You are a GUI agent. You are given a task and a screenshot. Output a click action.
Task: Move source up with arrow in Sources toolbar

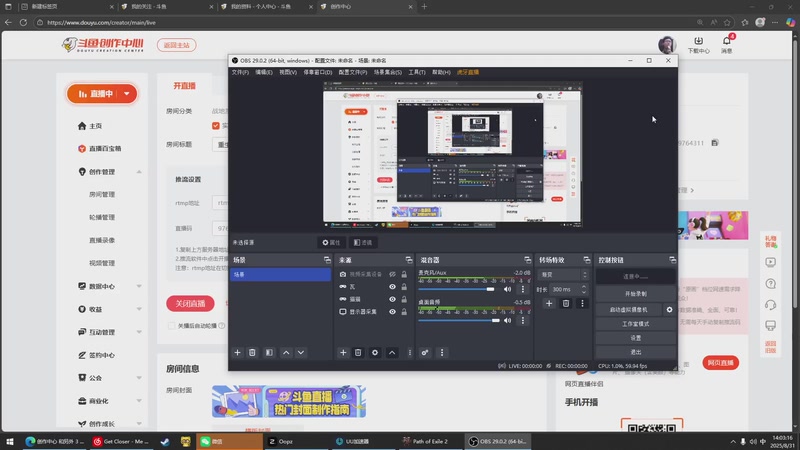pyautogui.click(x=392, y=353)
